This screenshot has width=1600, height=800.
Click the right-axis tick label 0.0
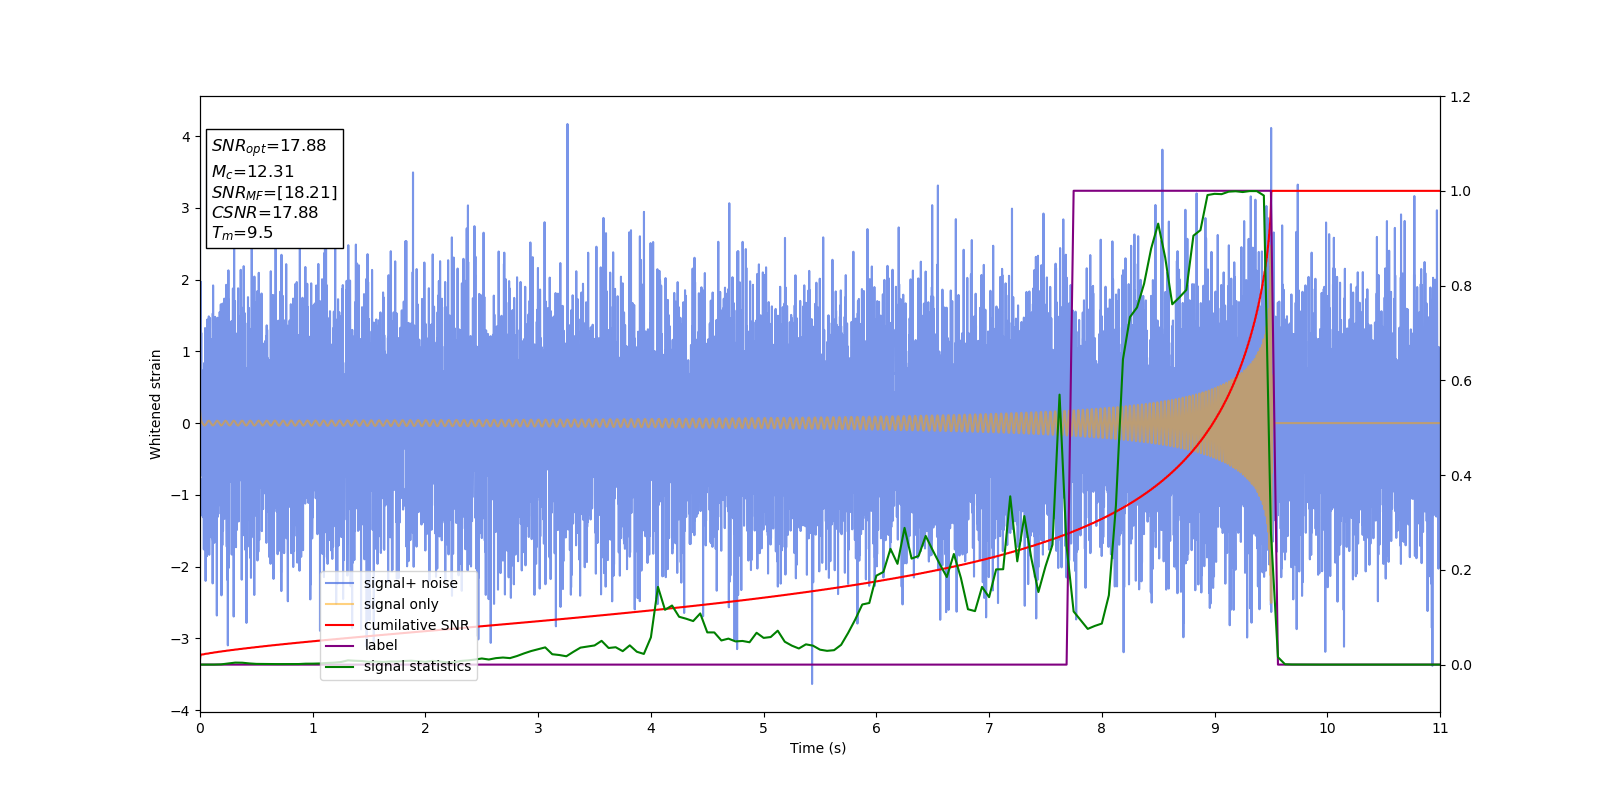(1460, 665)
